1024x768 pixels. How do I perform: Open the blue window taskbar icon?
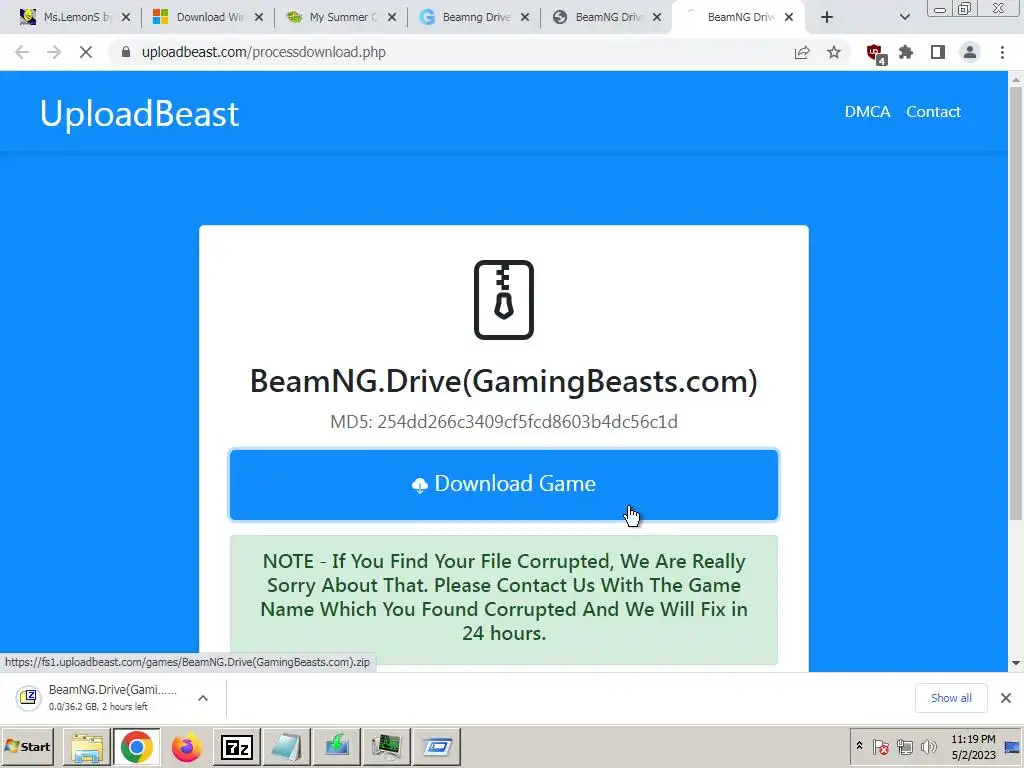(x=437, y=747)
